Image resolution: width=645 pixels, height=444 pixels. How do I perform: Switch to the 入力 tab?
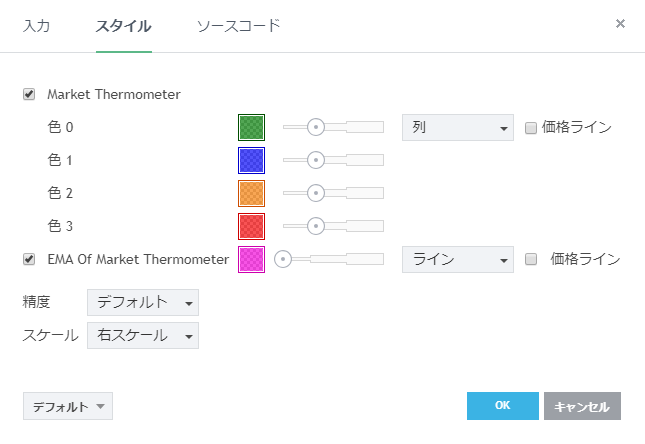(37, 25)
